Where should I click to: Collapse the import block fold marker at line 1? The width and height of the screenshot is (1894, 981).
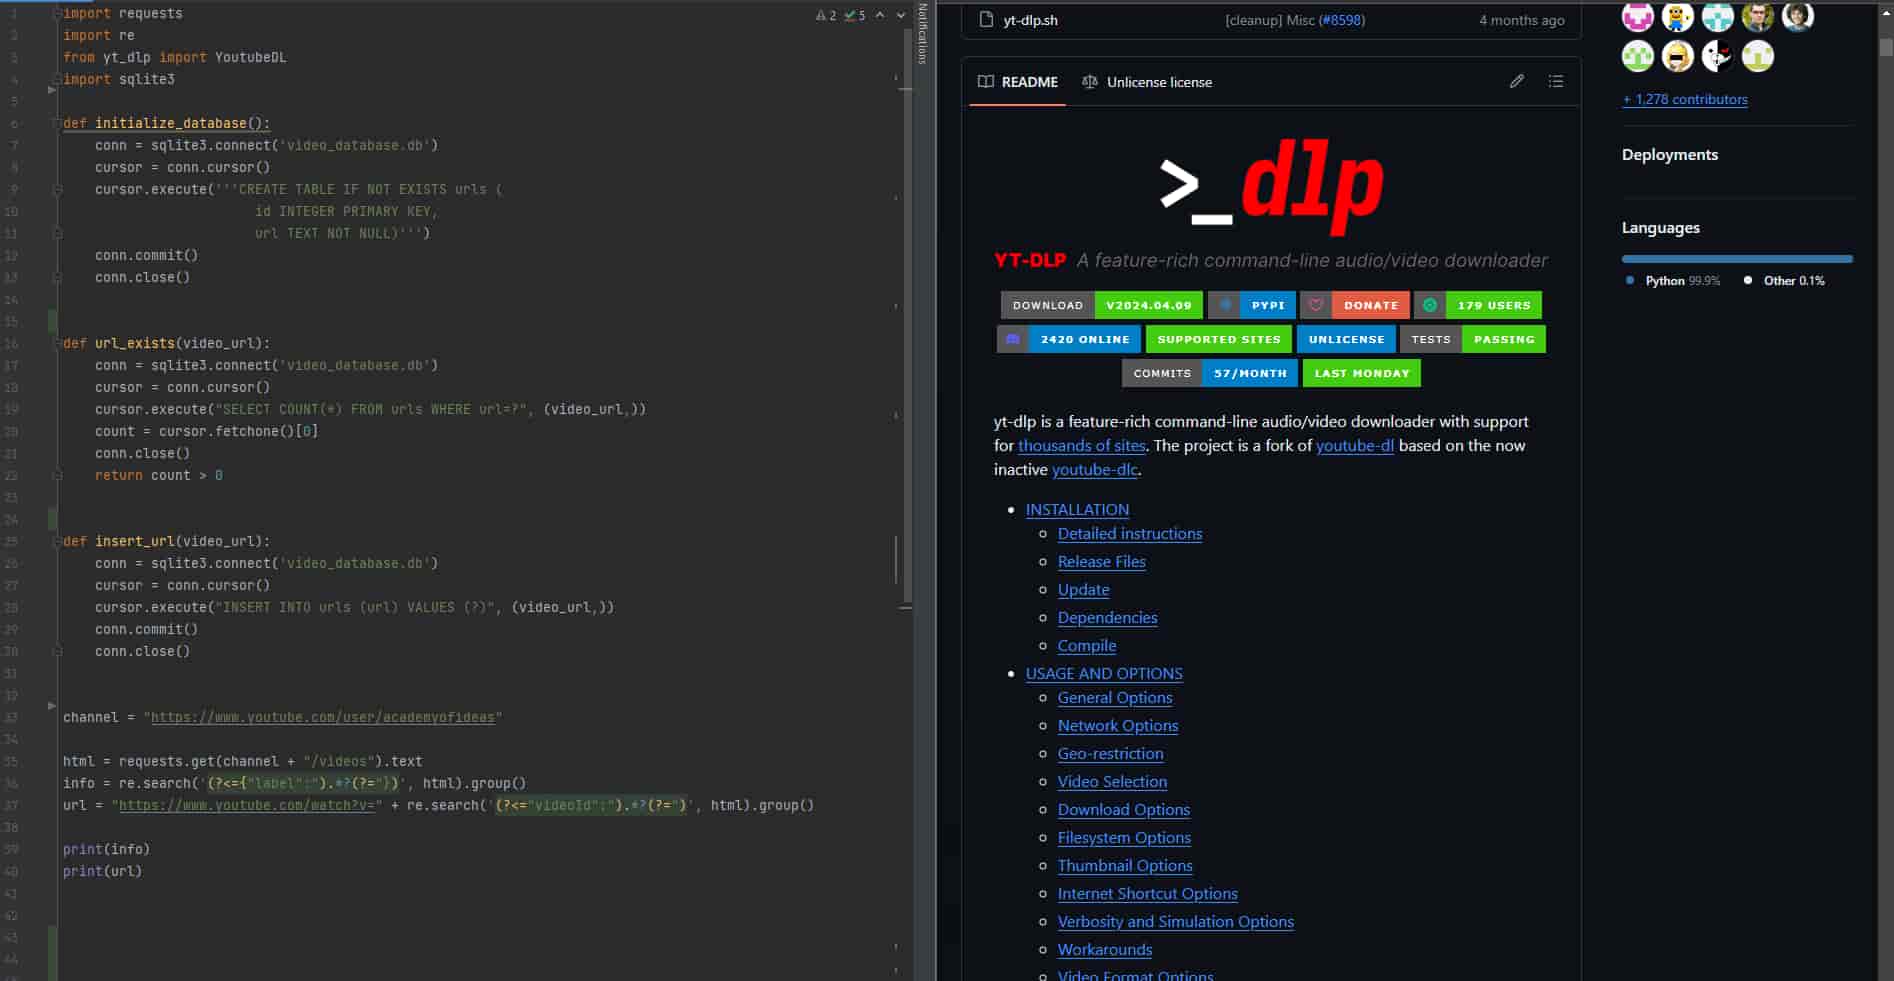tap(57, 14)
